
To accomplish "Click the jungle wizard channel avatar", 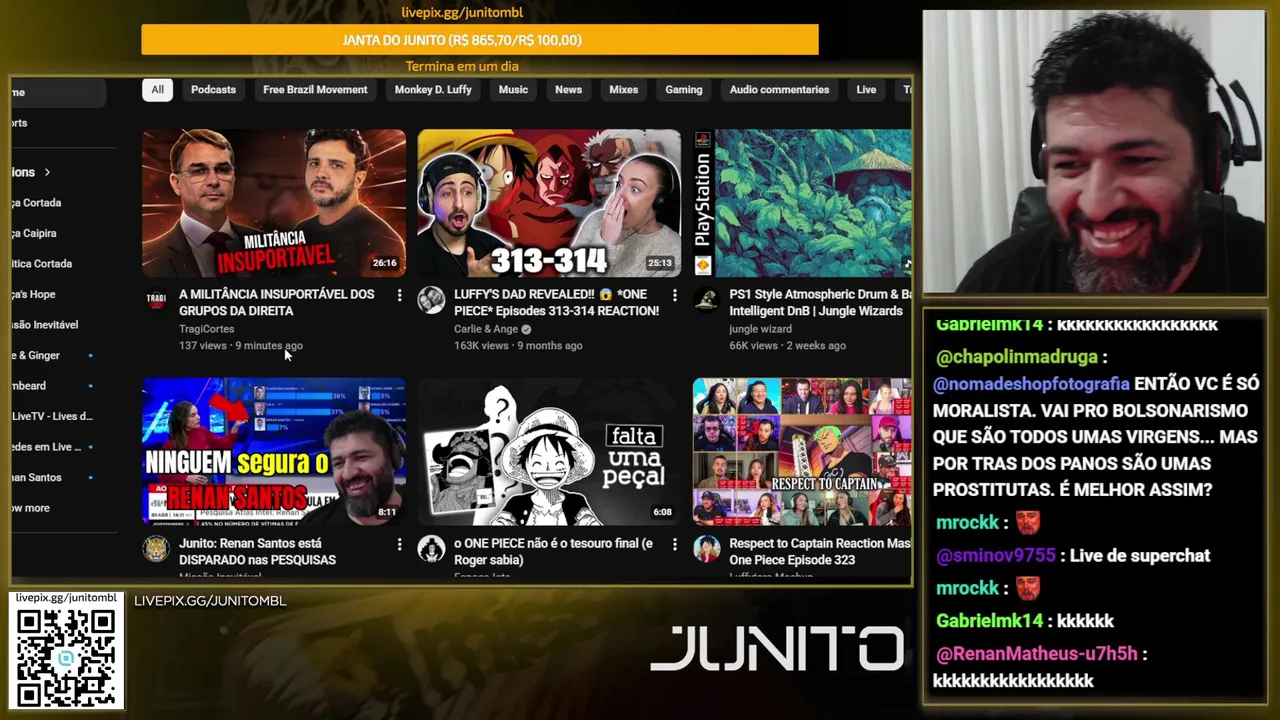I will click(706, 300).
